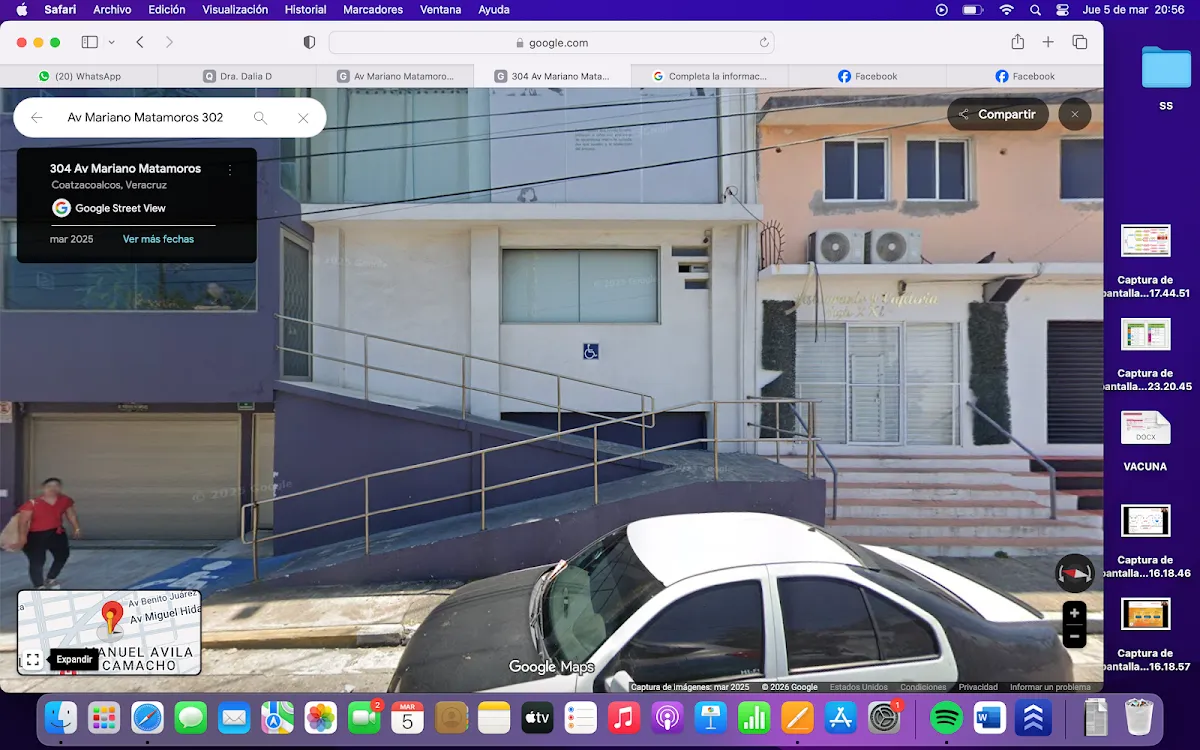The width and height of the screenshot is (1200, 750).
Task: Open Finder from the Dock
Action: point(61,717)
